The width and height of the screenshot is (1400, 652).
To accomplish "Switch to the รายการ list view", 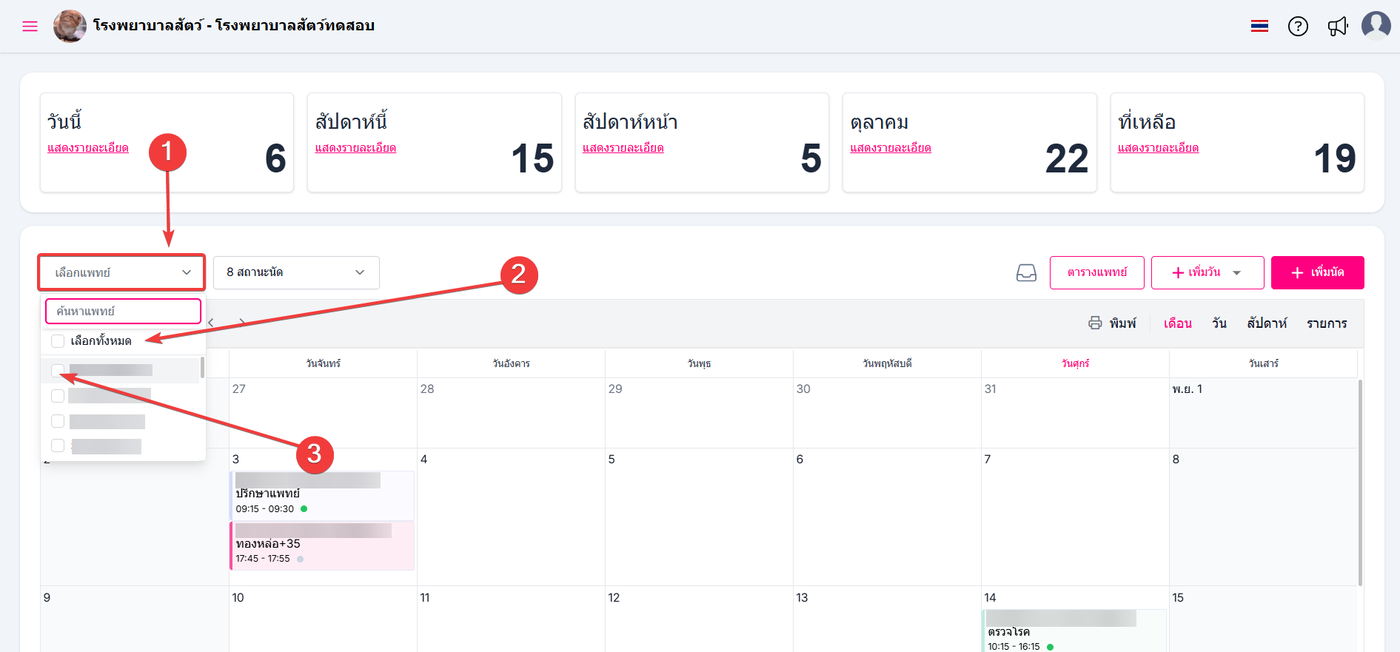I will point(1326,323).
